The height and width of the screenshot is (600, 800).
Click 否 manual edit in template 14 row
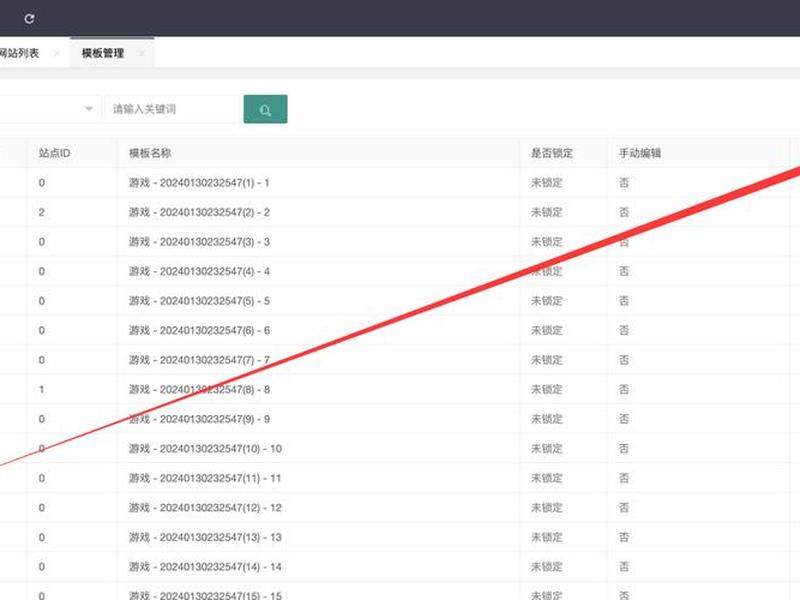point(624,567)
